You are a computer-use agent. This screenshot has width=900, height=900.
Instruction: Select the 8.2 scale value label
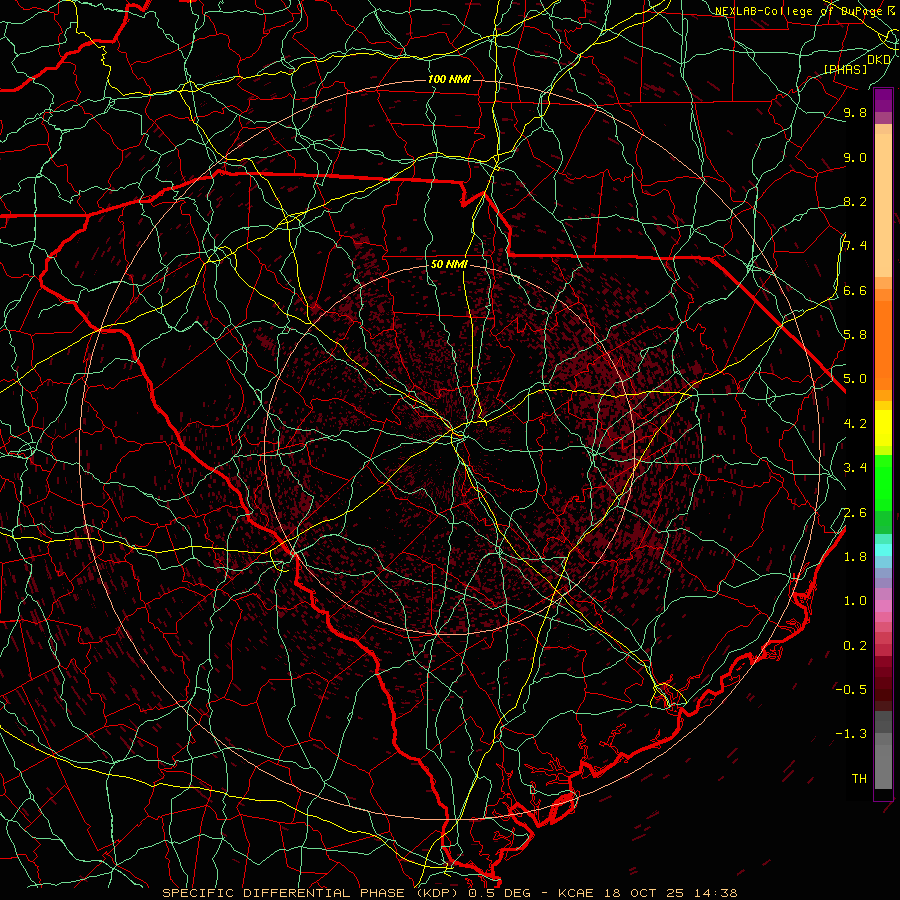855,201
